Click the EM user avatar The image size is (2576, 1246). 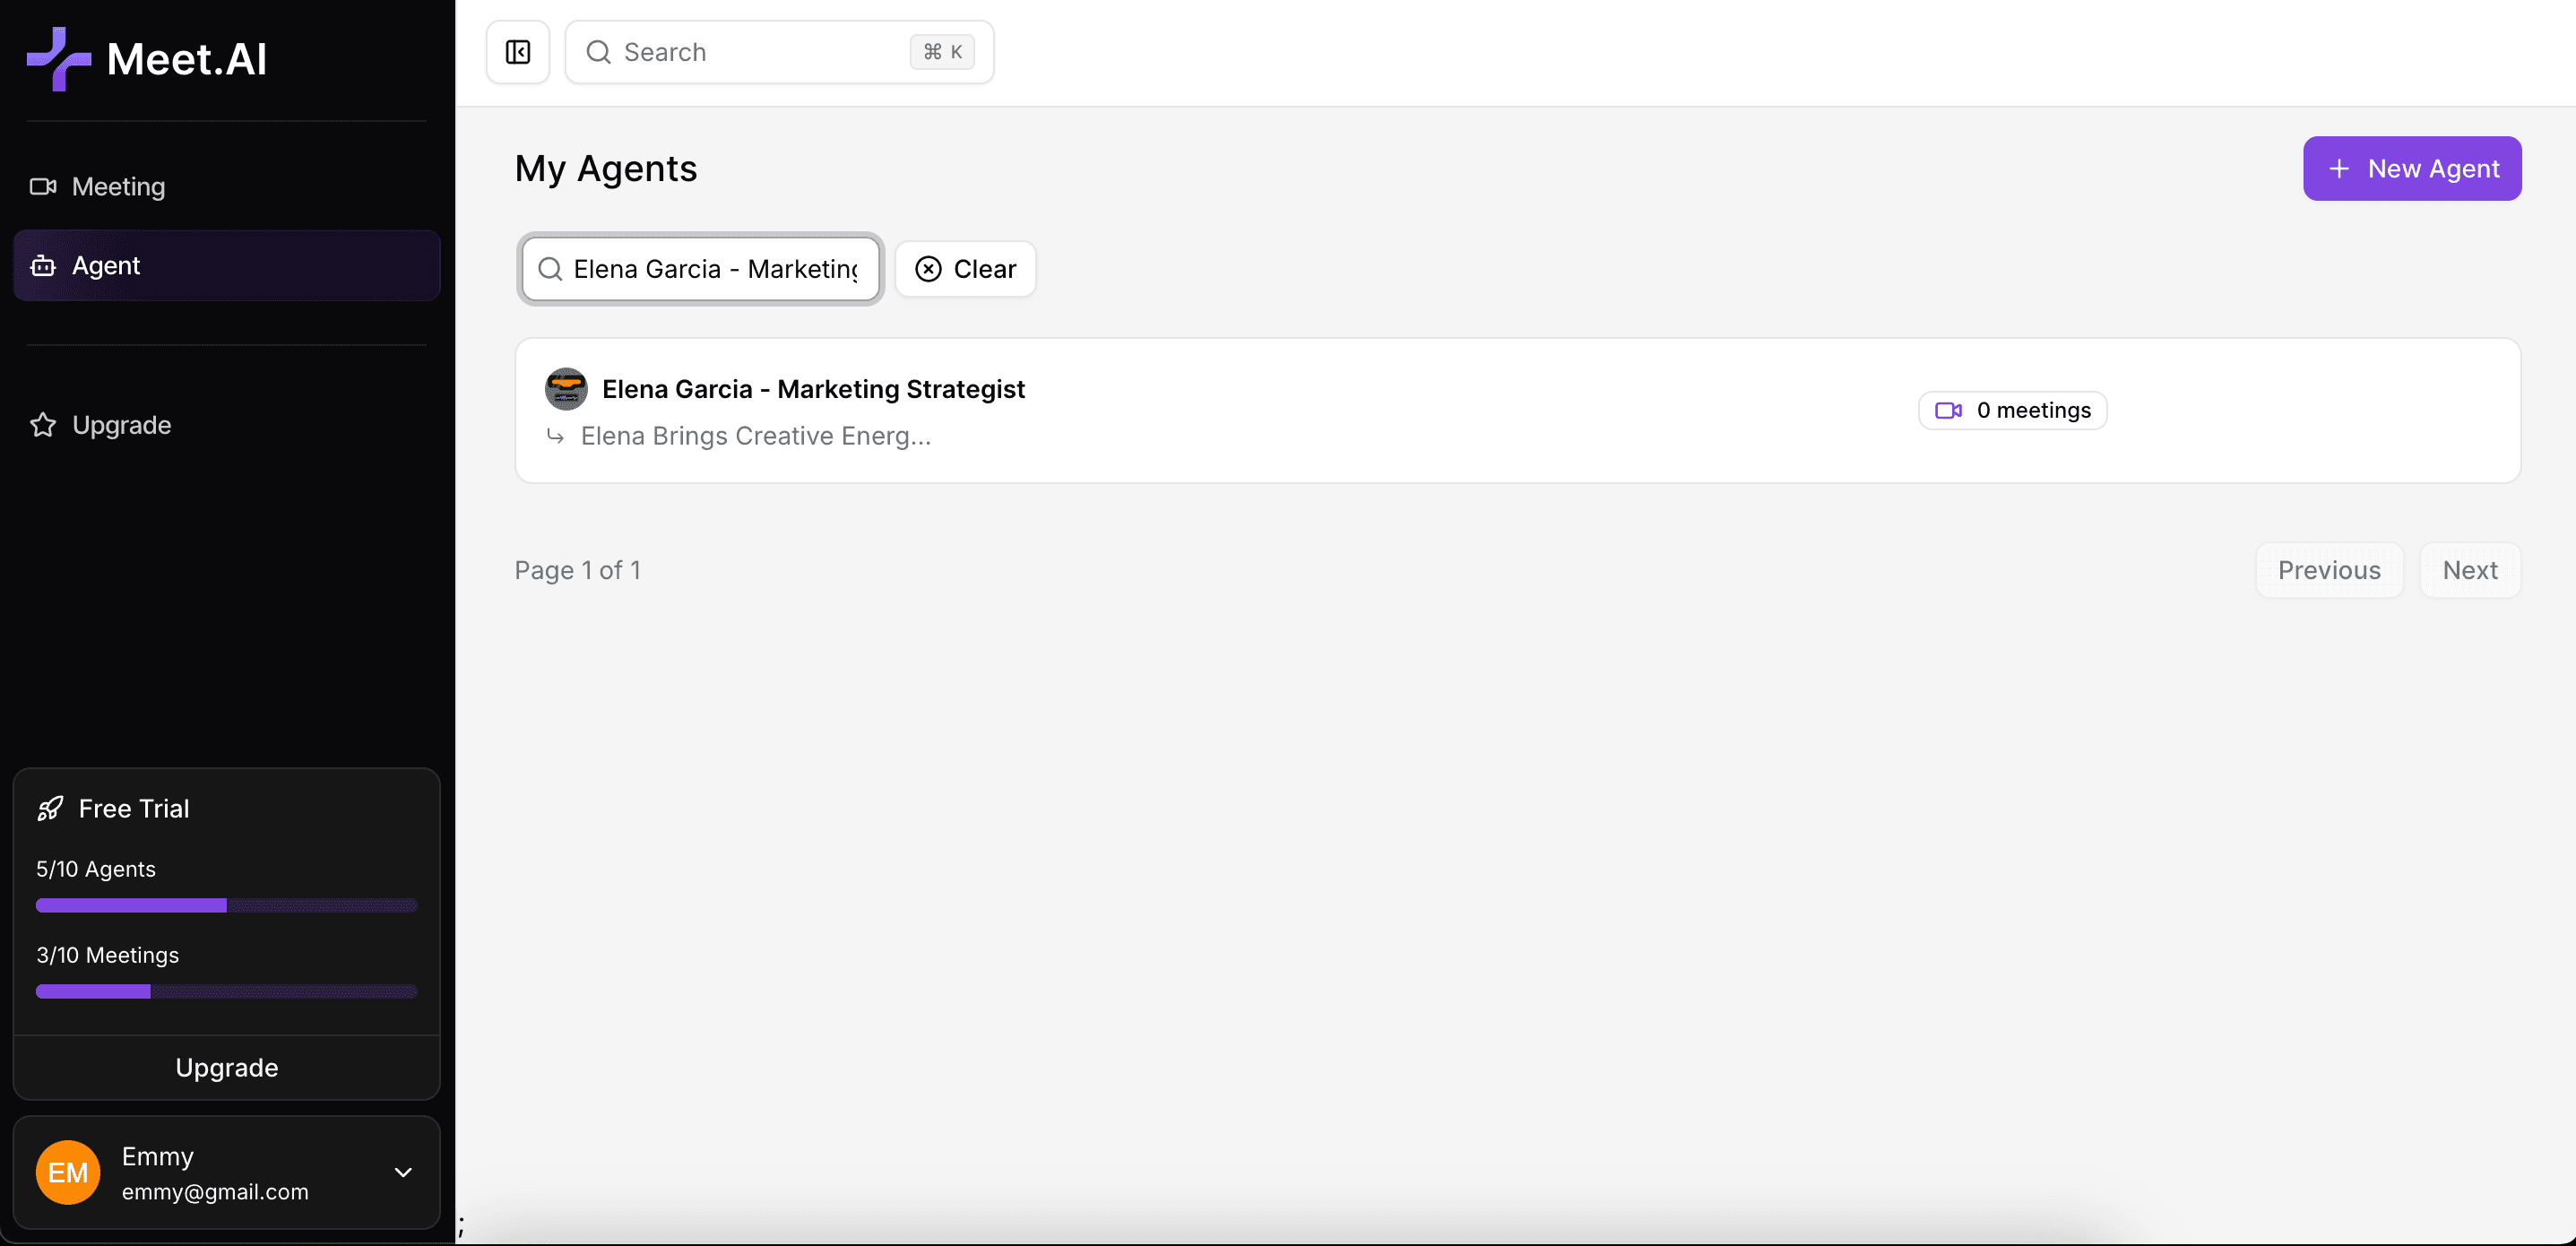point(68,1172)
